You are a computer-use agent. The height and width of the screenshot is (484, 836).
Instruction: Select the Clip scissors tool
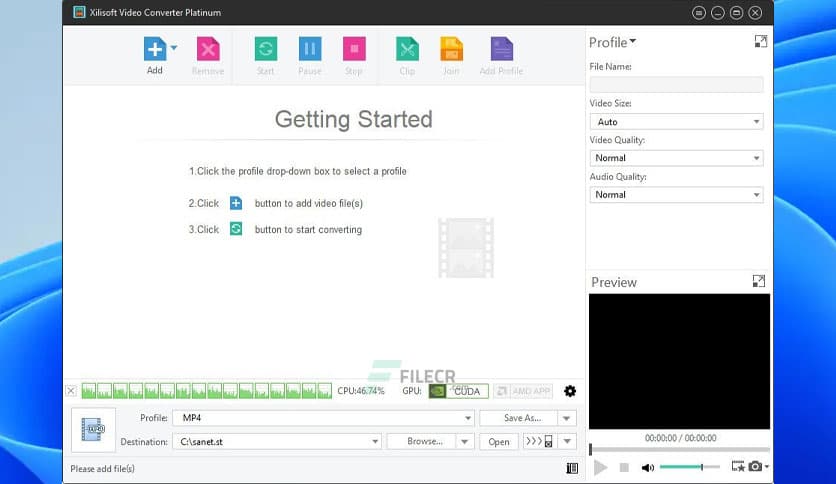(407, 49)
